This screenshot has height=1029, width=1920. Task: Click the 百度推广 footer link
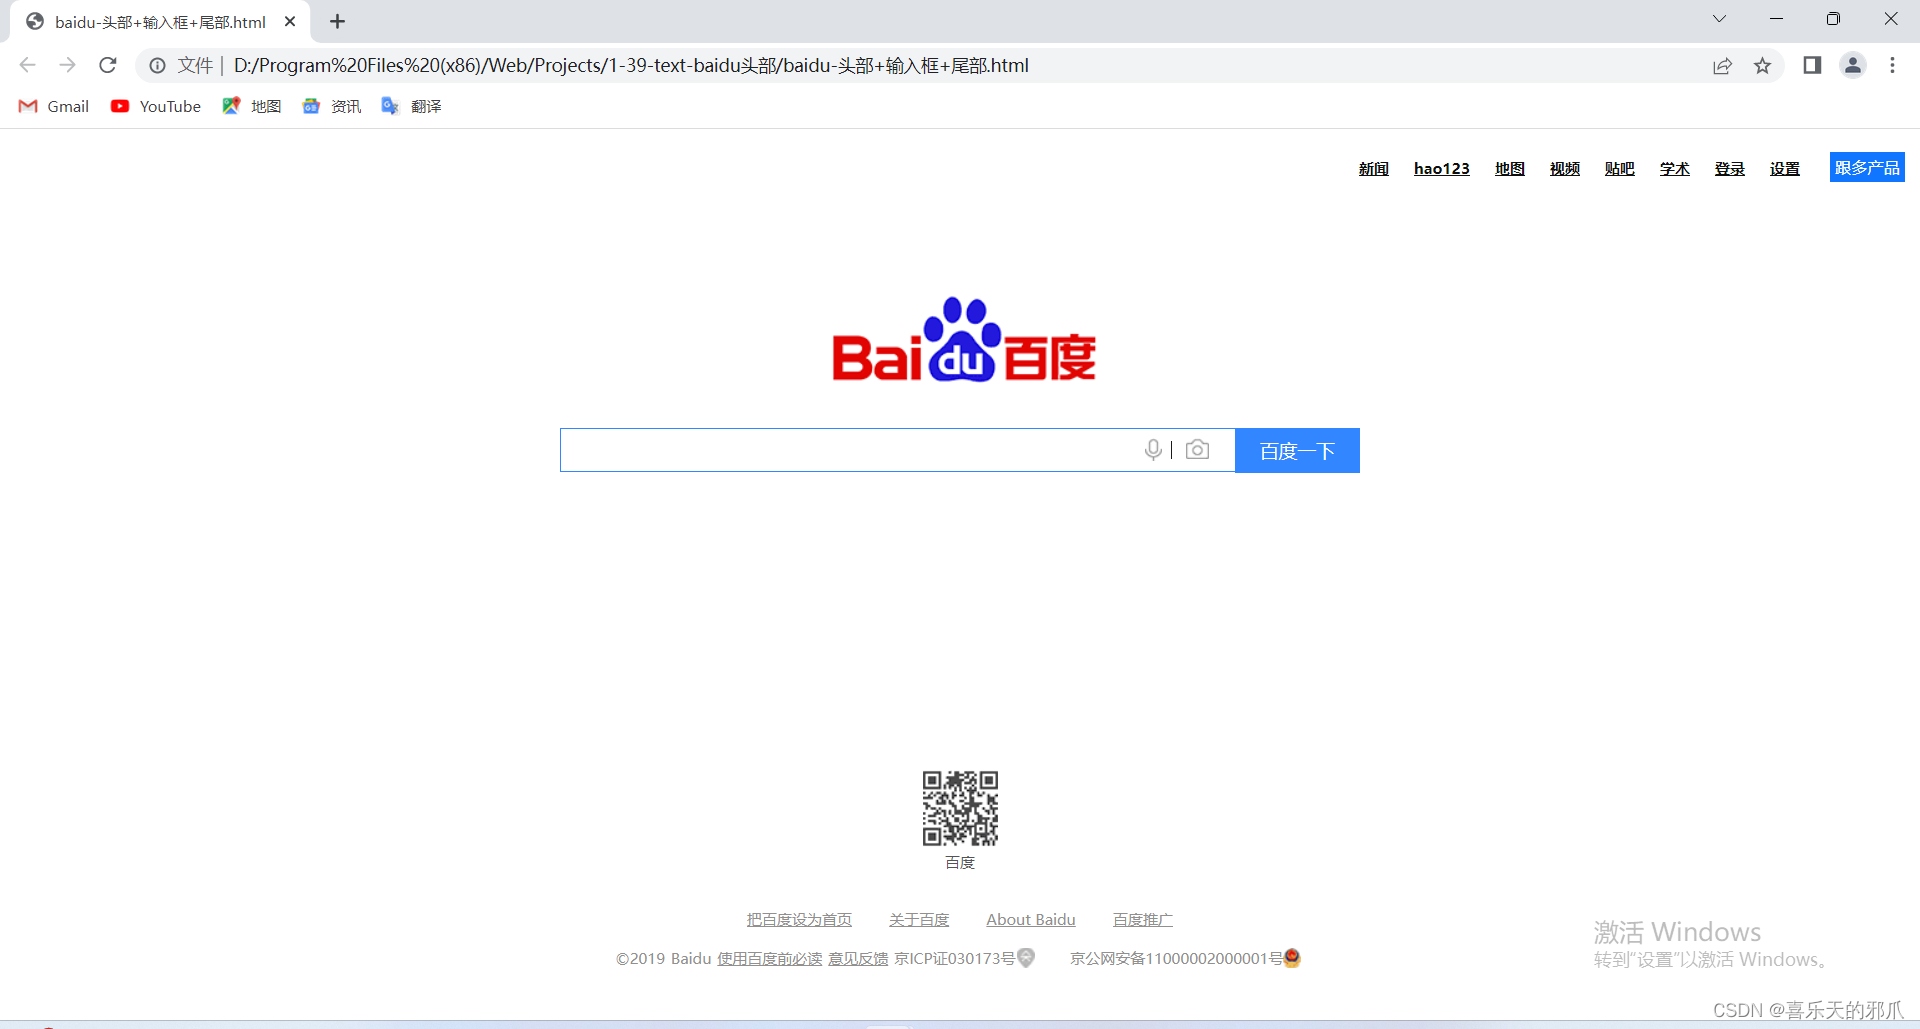(1143, 919)
